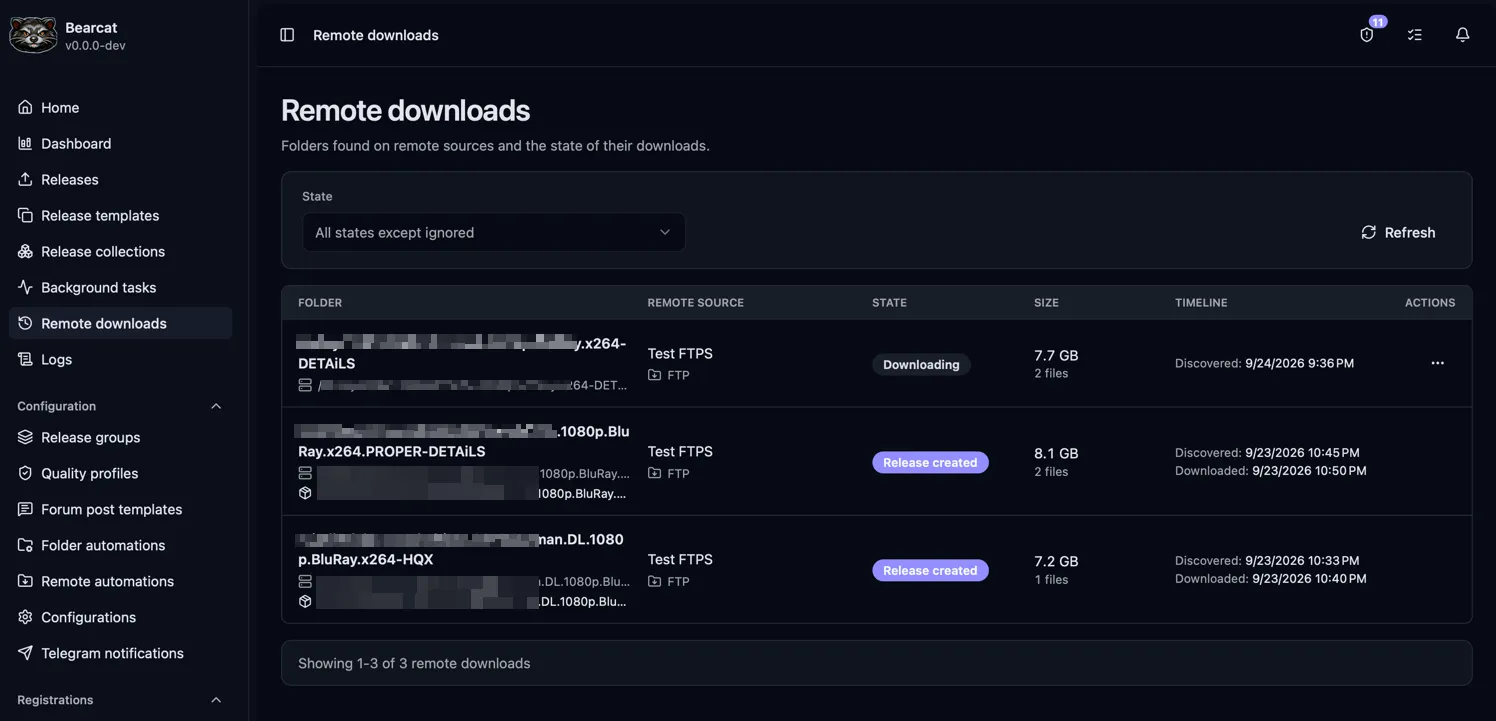Click package cube icon in 8.1 GB row
This screenshot has height=721, width=1496.
click(x=305, y=493)
